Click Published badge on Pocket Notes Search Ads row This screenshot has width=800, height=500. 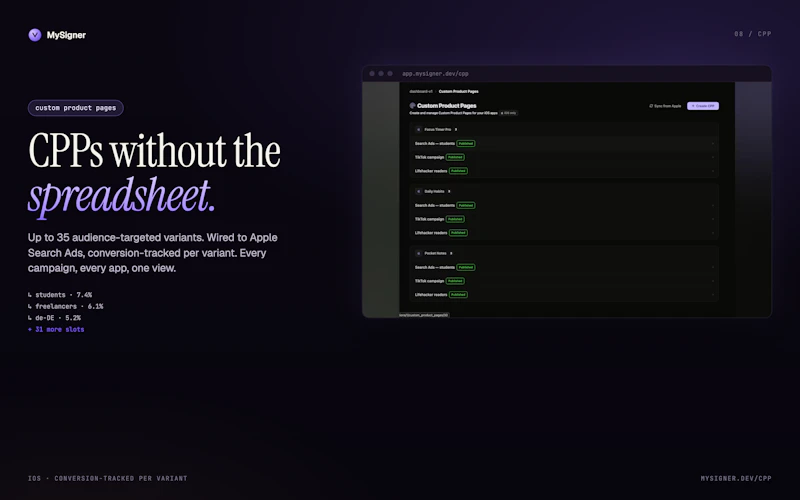466,267
